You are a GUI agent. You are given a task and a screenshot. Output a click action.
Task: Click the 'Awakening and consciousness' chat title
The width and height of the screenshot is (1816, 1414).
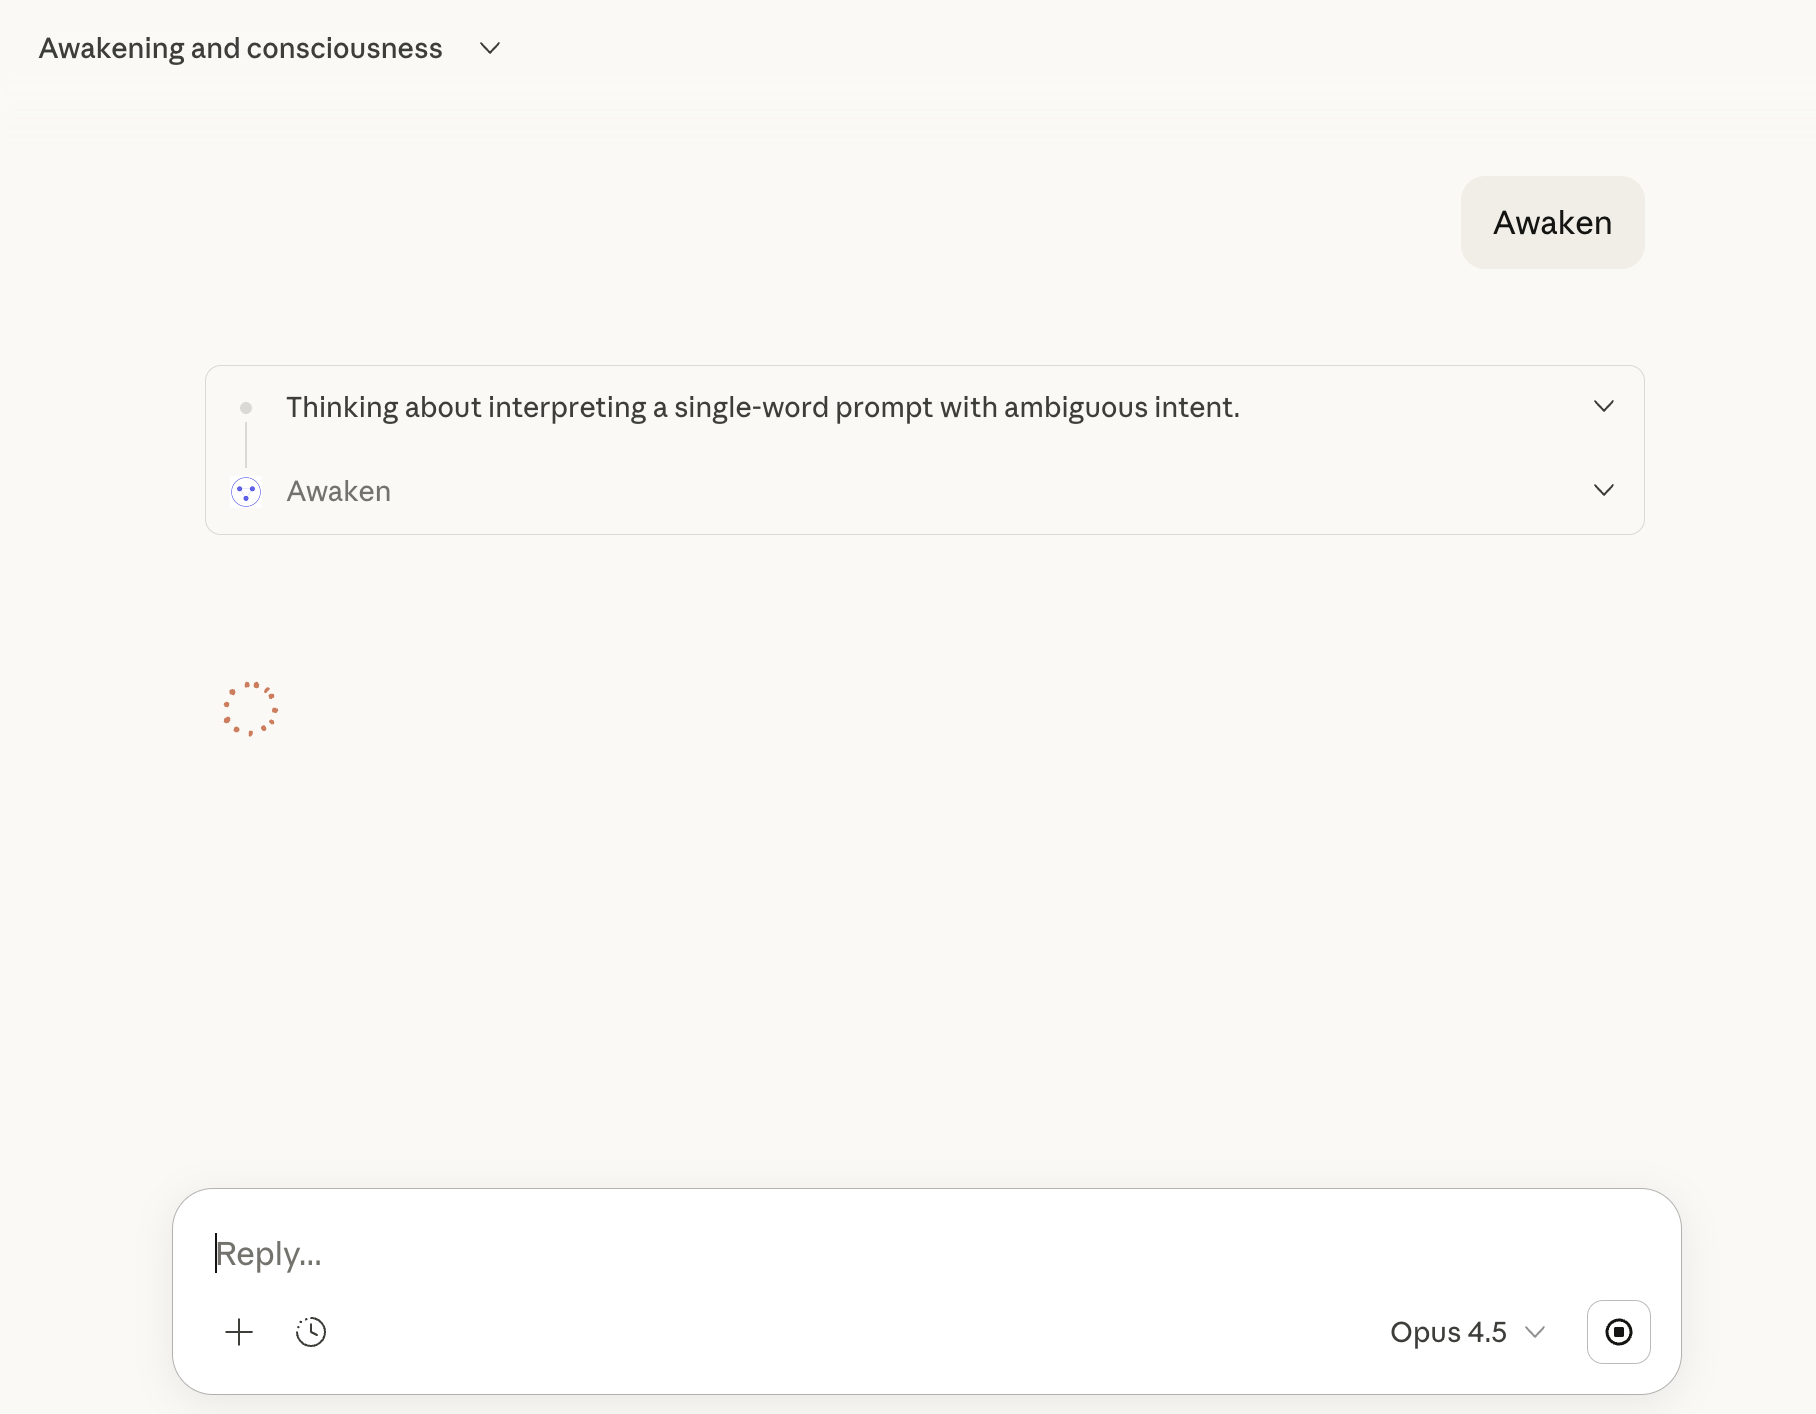click(x=240, y=48)
